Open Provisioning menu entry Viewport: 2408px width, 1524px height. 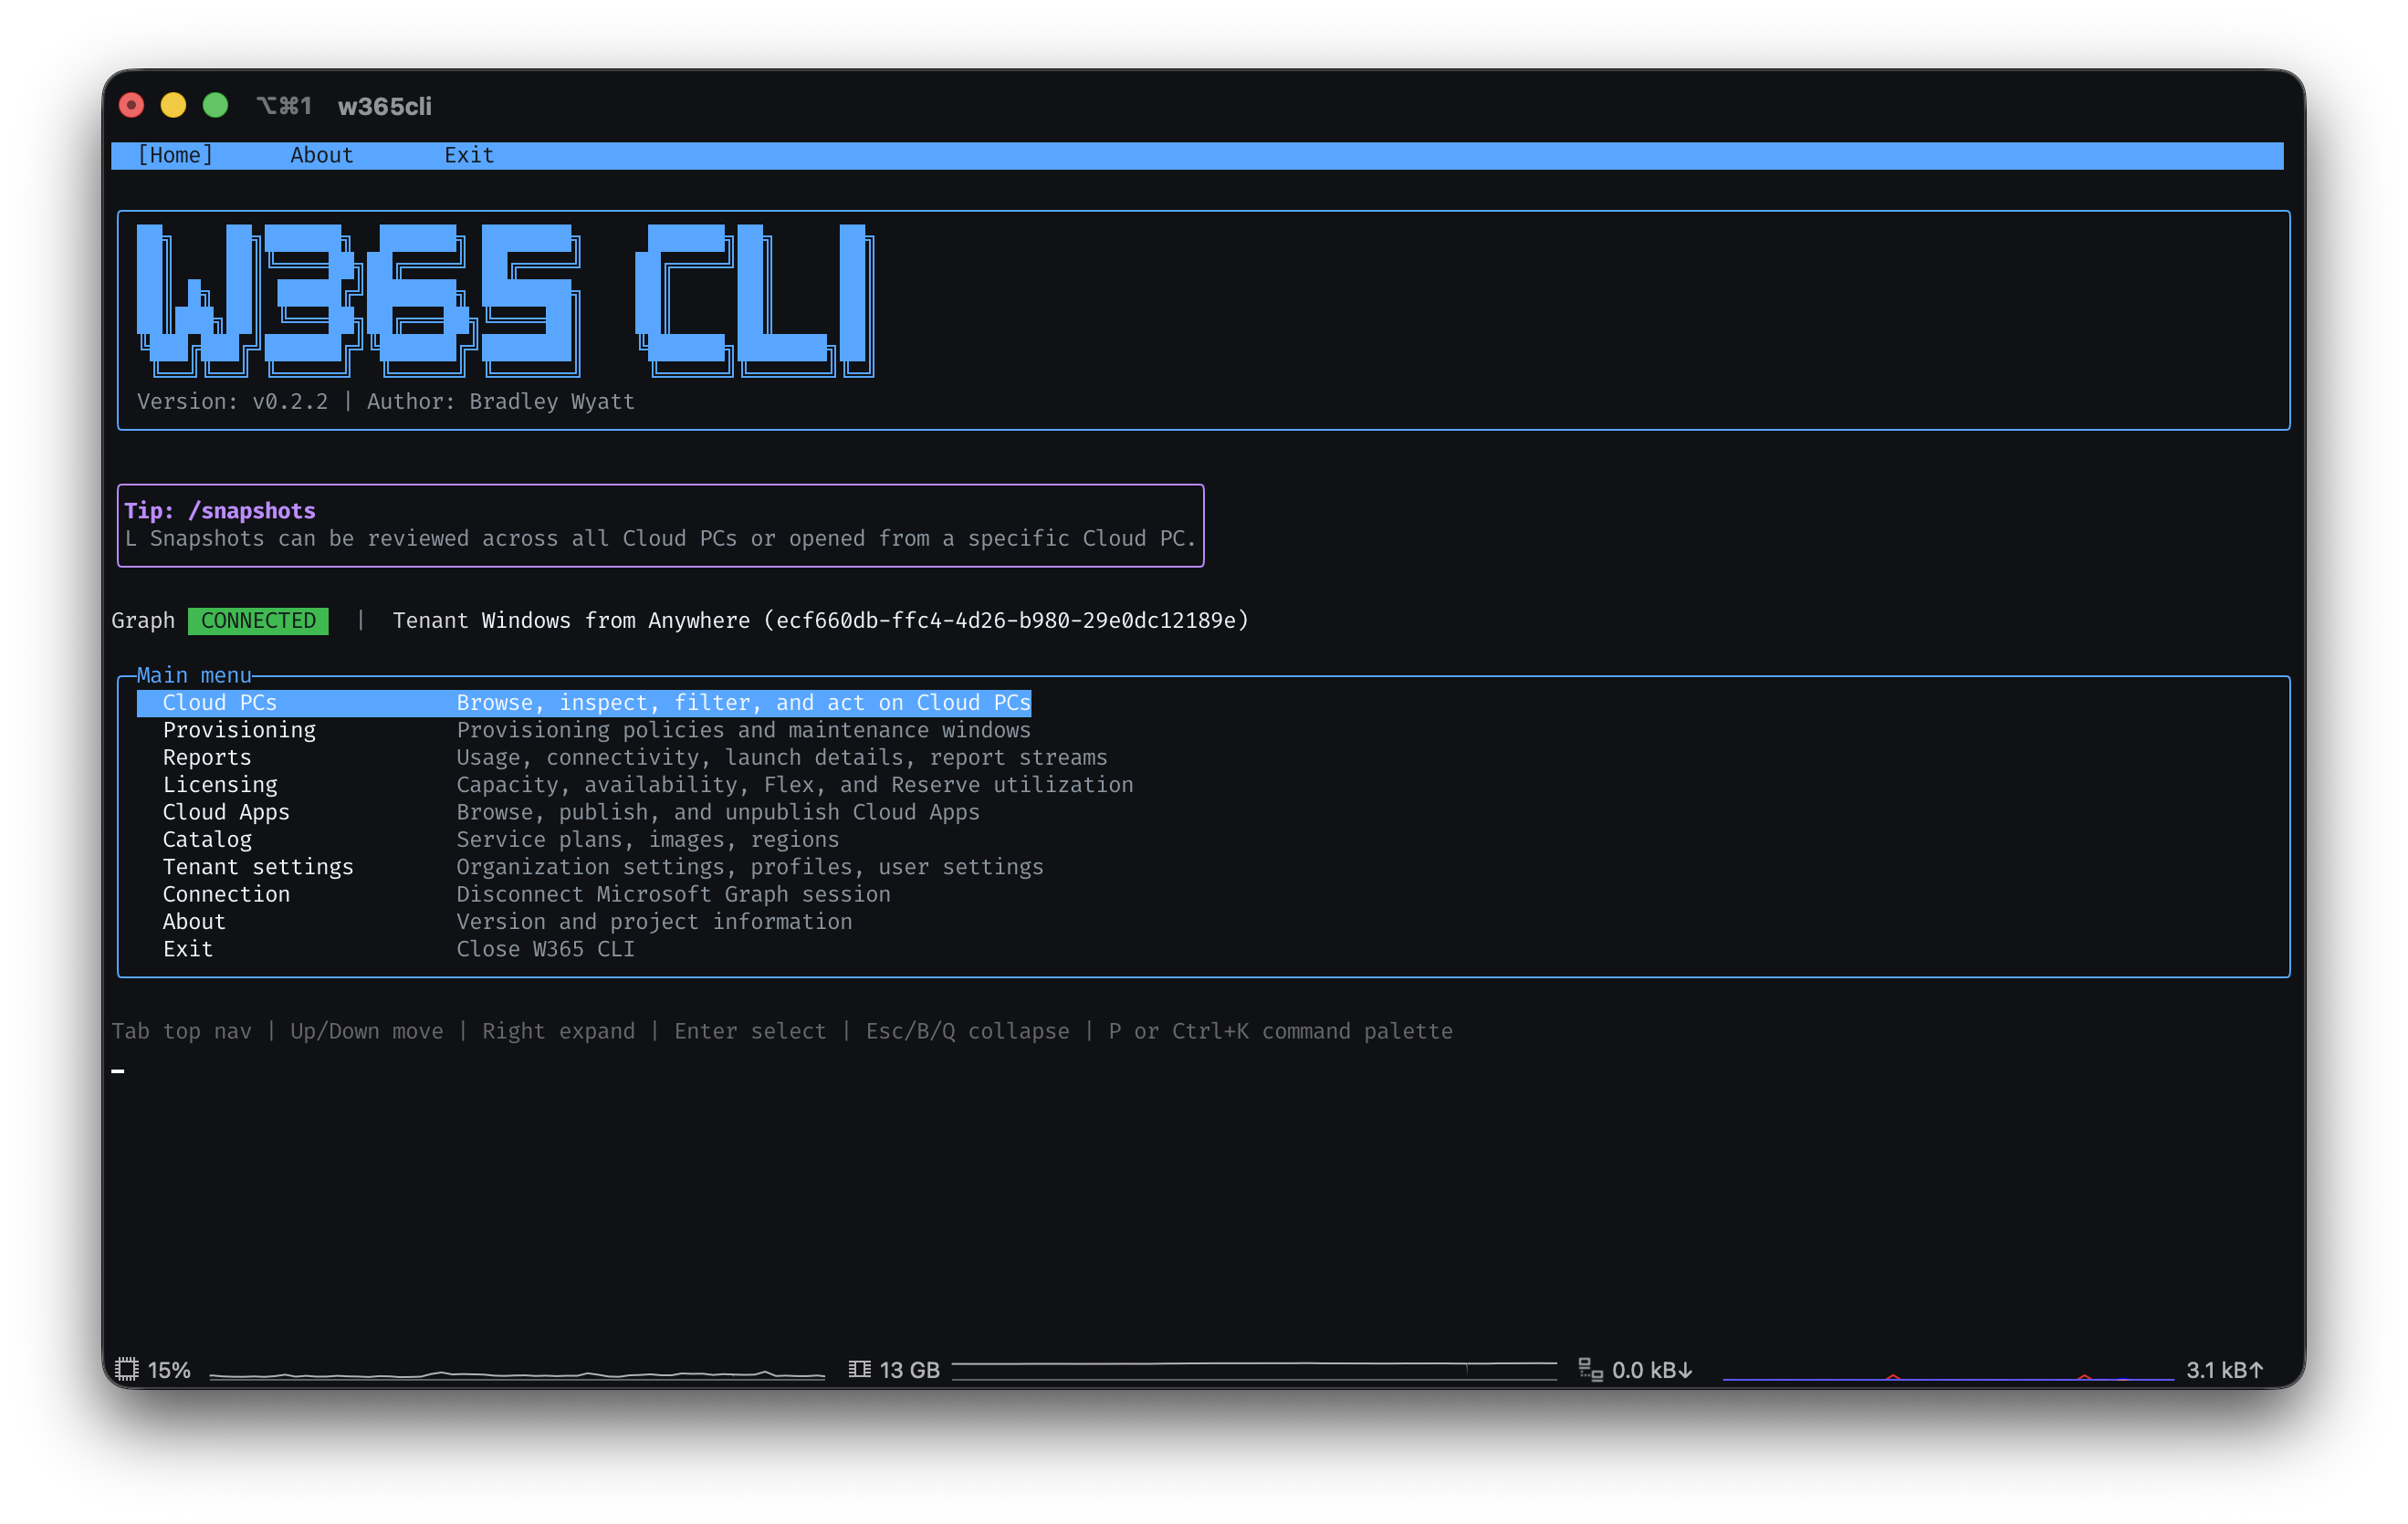(x=239, y=730)
